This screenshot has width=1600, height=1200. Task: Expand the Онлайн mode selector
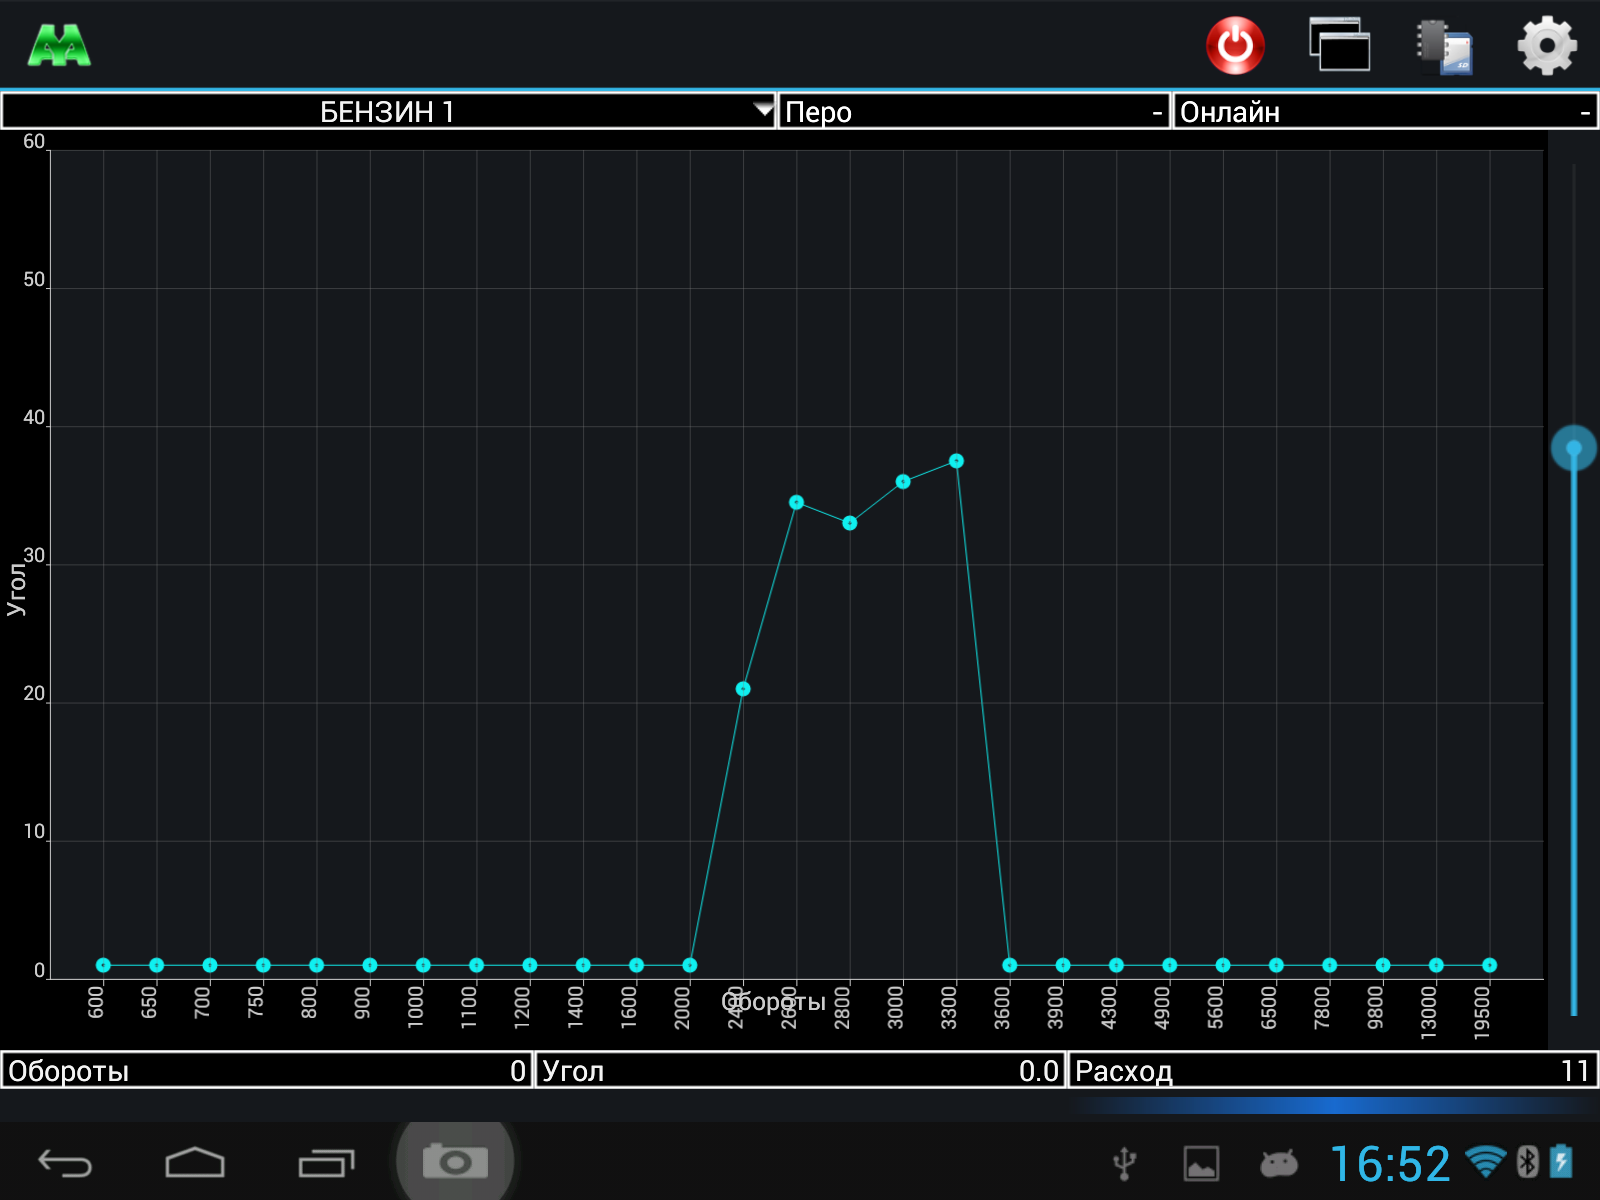click(1384, 111)
